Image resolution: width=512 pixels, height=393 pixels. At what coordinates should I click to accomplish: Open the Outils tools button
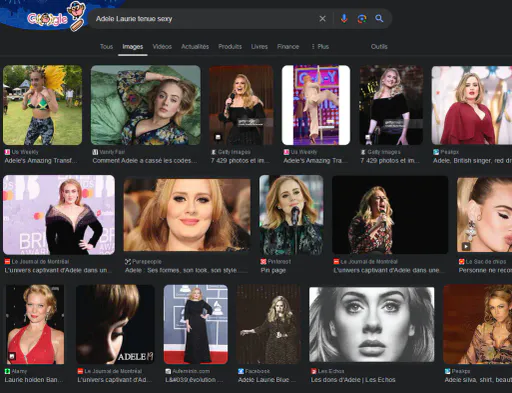click(x=379, y=47)
